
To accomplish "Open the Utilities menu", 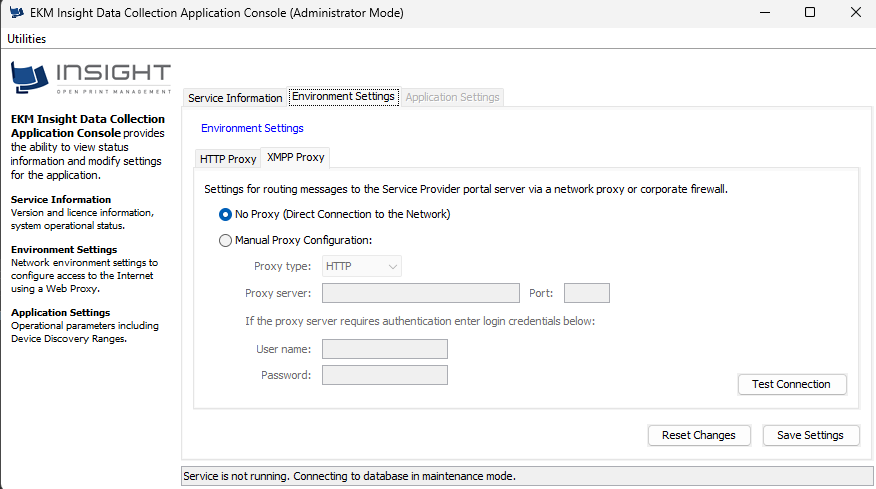I will [x=26, y=39].
